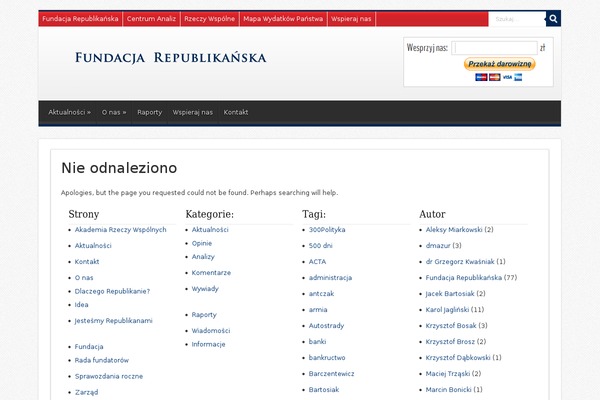
Task: Open Centrum Analiz top tab
Action: coord(151,19)
